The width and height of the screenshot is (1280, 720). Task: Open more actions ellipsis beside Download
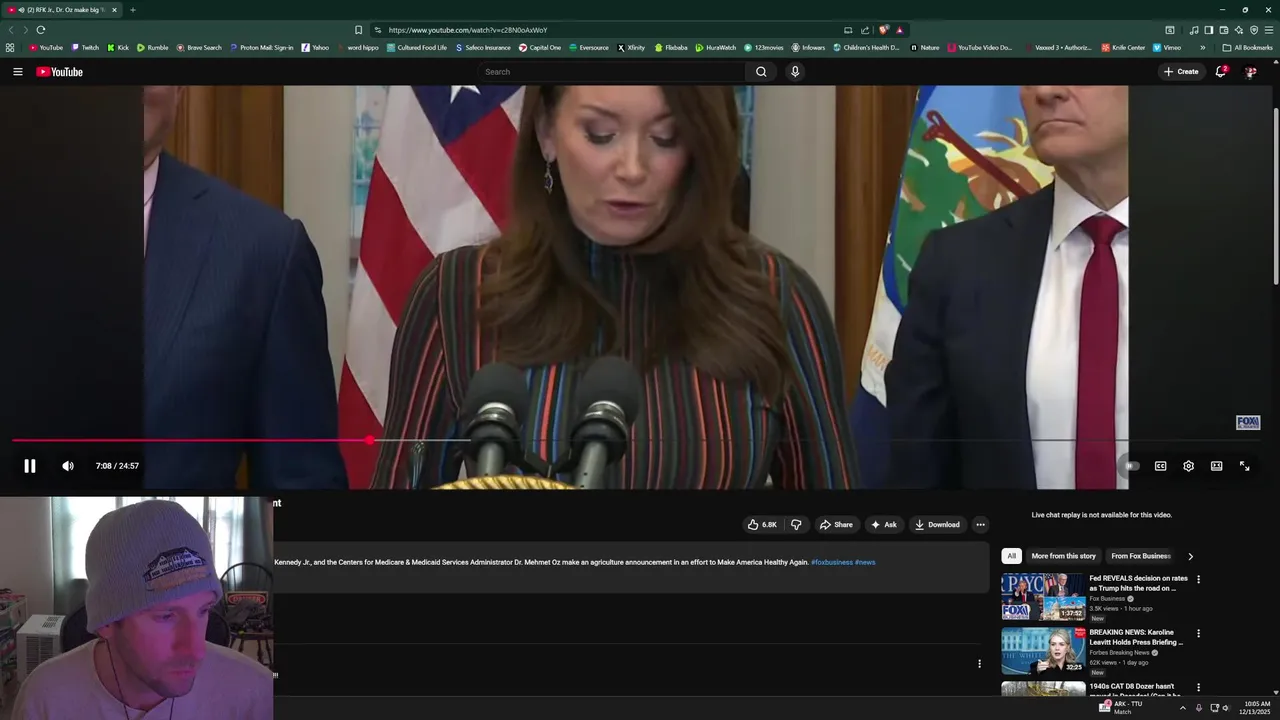pyautogui.click(x=980, y=525)
